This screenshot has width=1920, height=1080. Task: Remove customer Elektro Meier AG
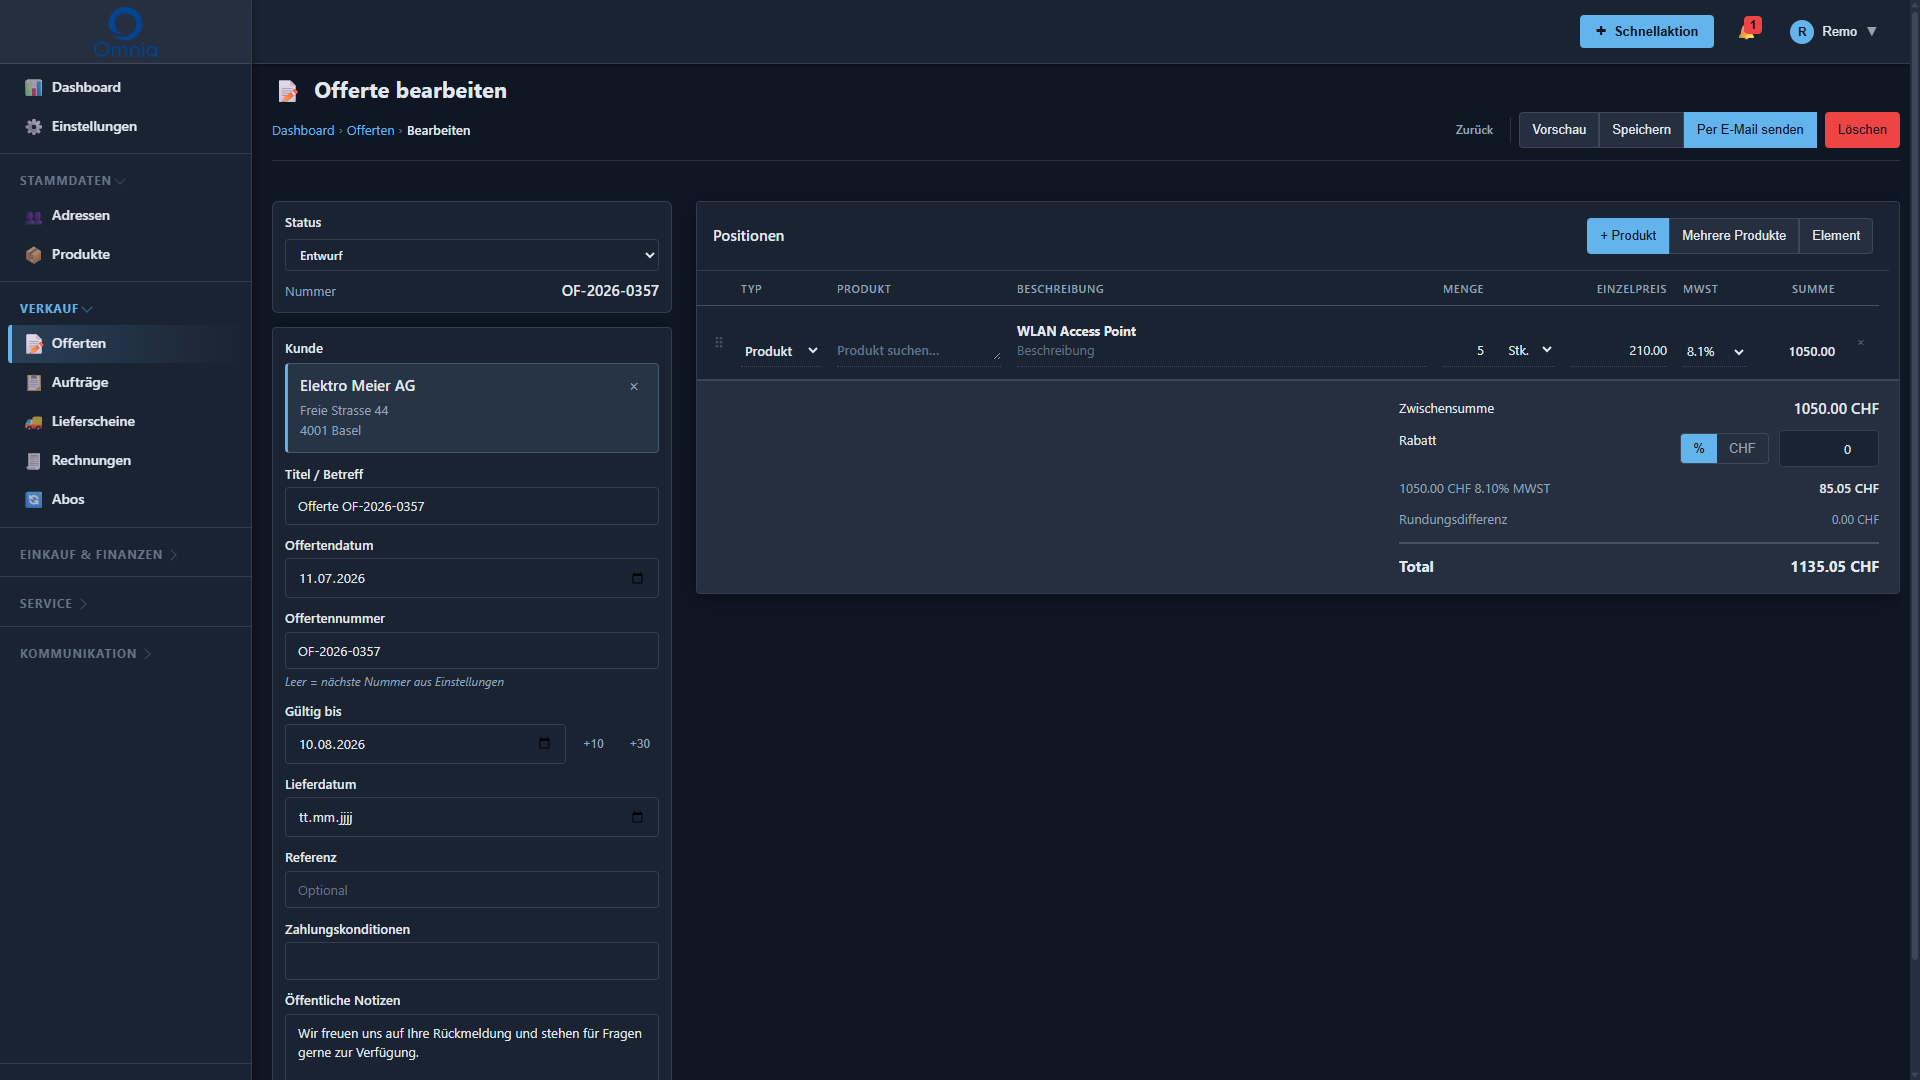pyautogui.click(x=634, y=387)
